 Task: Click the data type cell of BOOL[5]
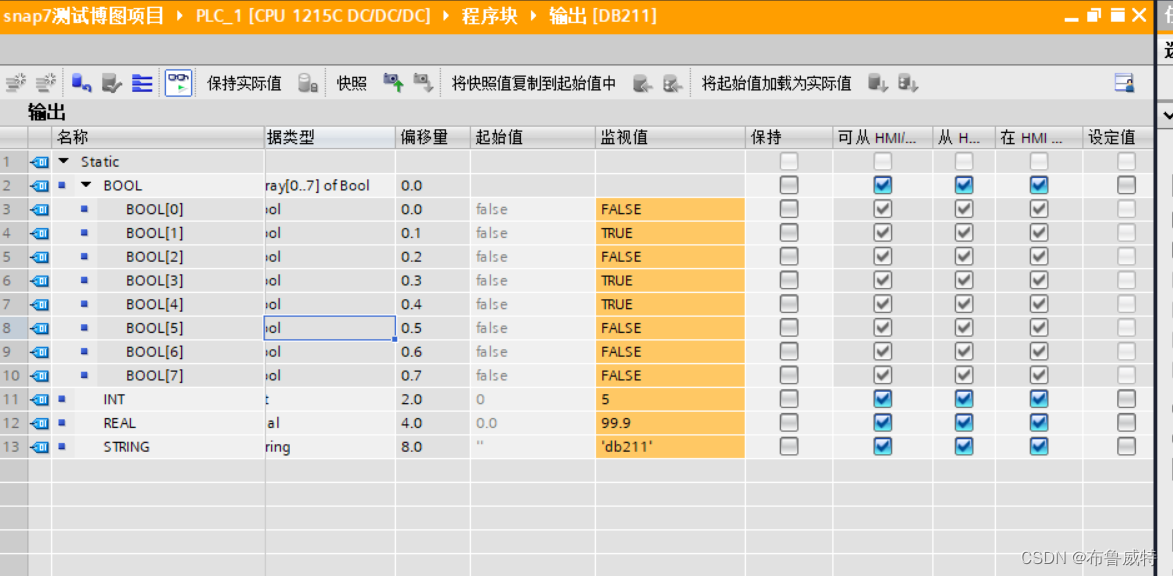pyautogui.click(x=329, y=328)
